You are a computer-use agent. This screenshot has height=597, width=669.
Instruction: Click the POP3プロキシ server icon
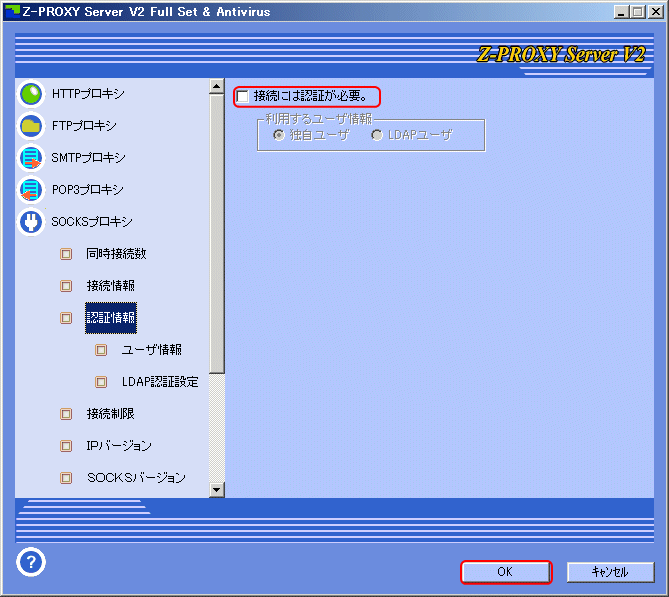(31, 190)
